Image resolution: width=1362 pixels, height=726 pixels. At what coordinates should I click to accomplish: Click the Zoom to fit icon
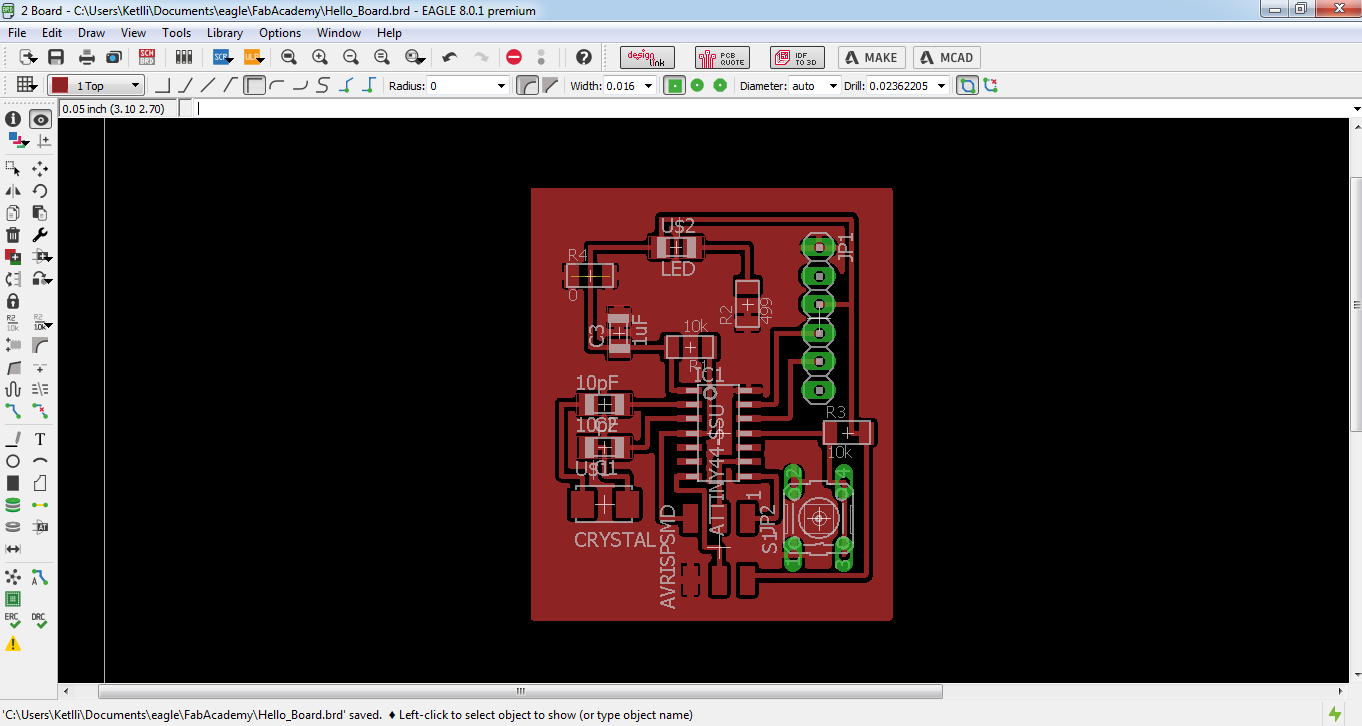(x=289, y=57)
